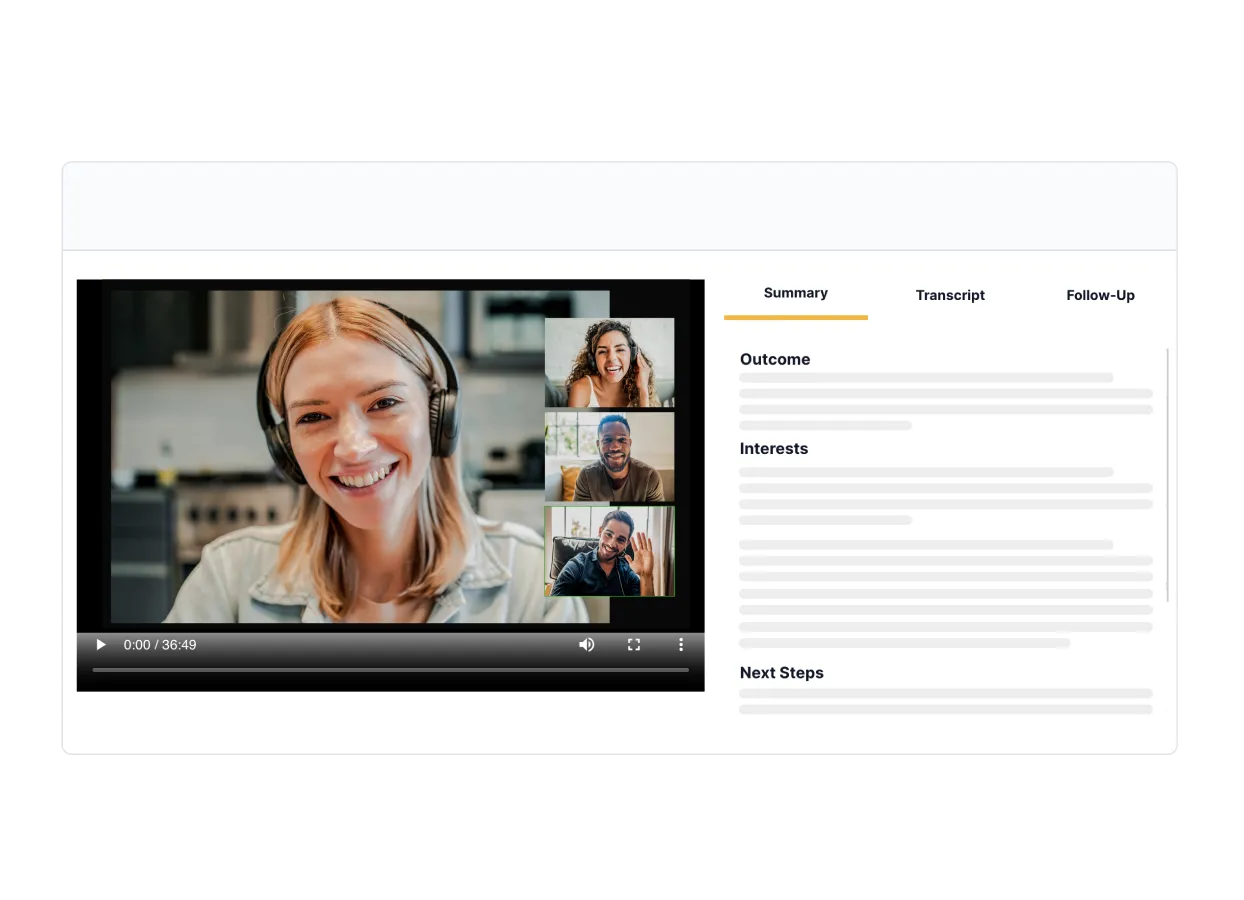Viewport: 1244px width, 900px height.
Task: Click the Outcome heading
Action: pyautogui.click(x=775, y=359)
